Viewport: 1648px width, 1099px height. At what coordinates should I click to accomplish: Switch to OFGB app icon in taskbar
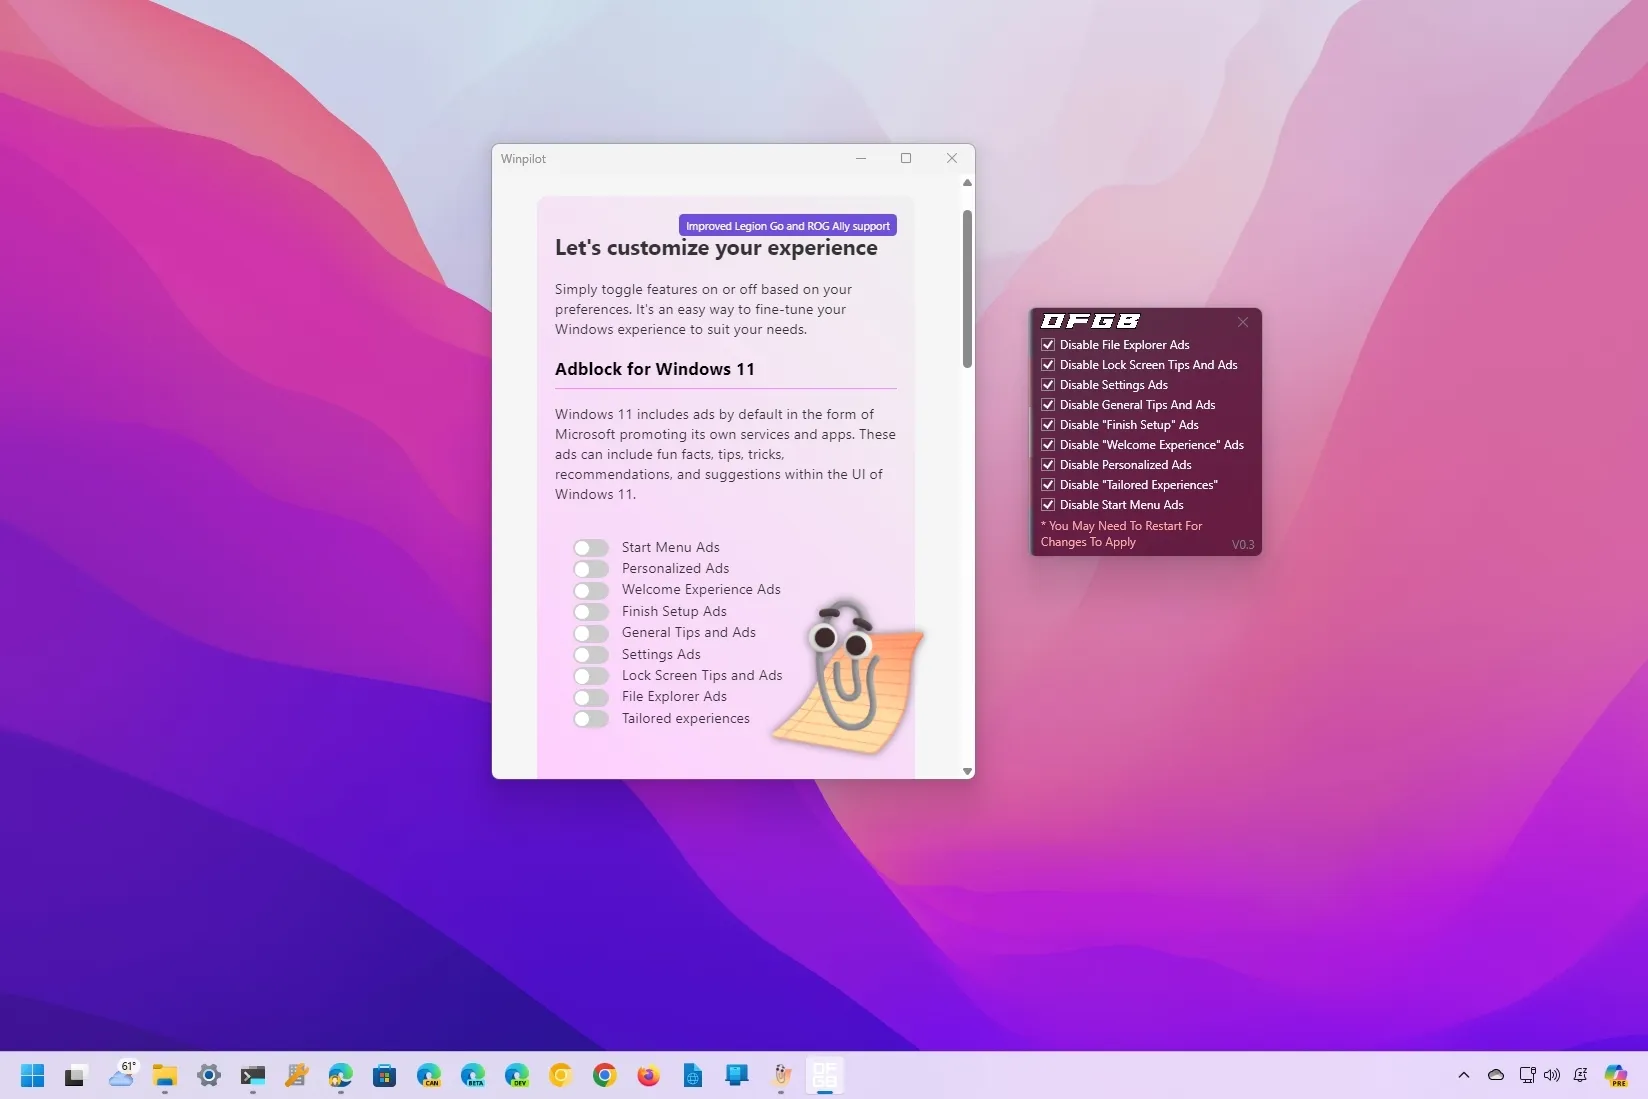[x=825, y=1076]
